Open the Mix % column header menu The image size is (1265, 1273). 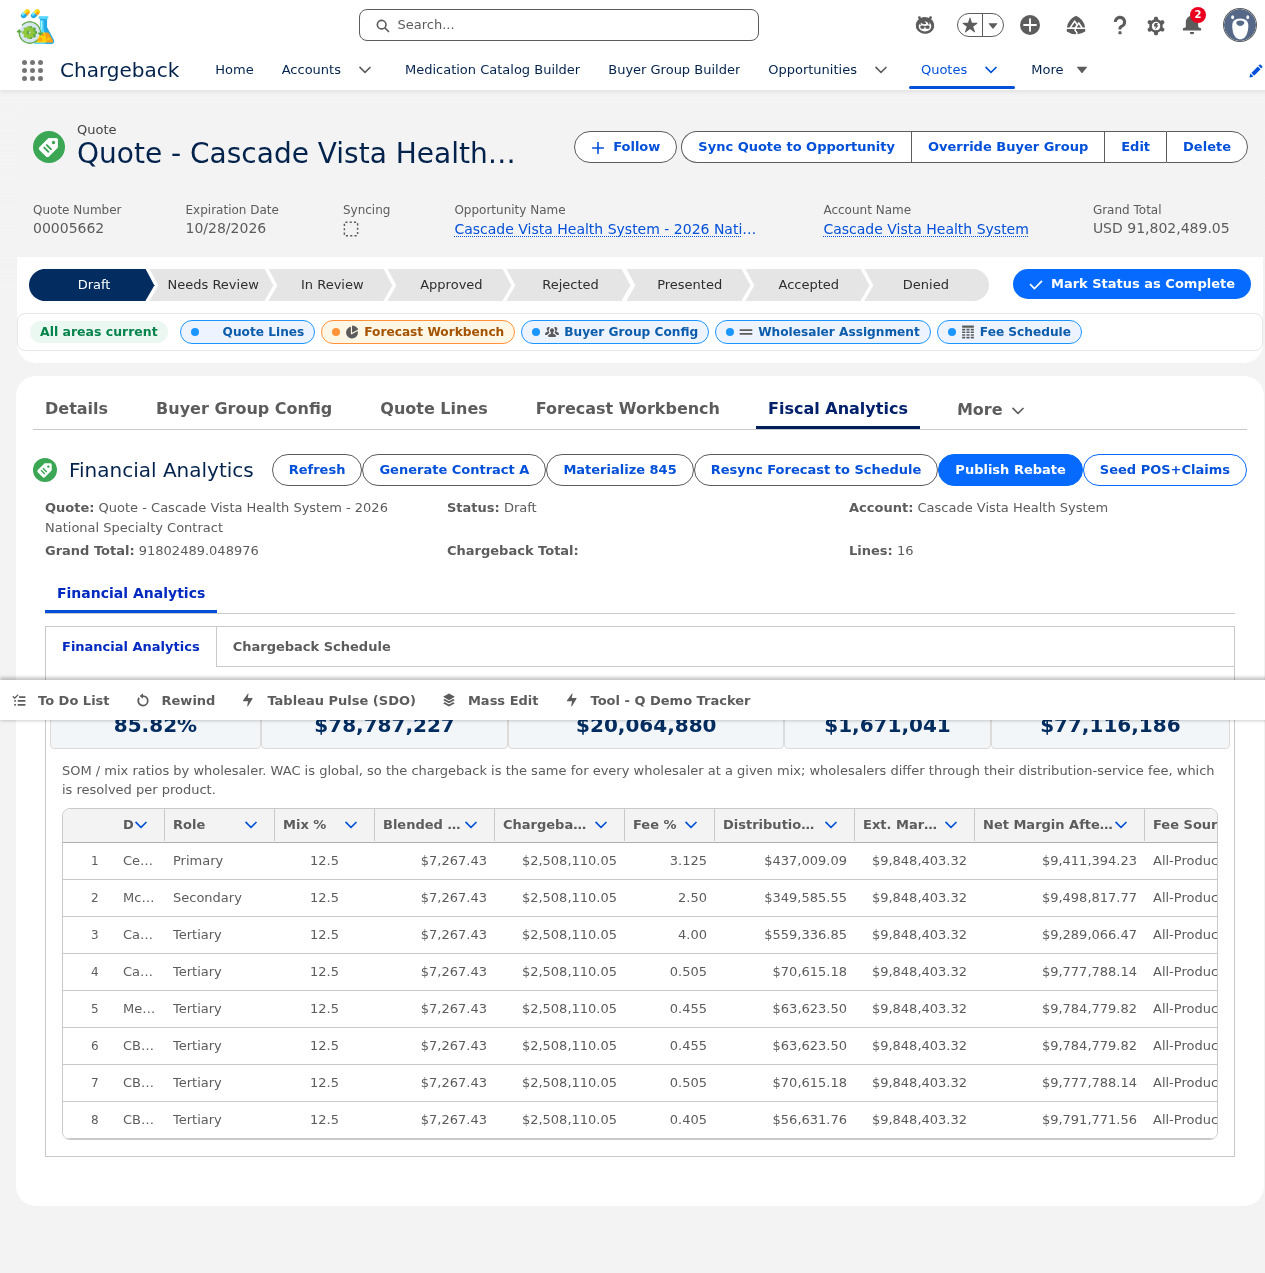click(x=351, y=825)
